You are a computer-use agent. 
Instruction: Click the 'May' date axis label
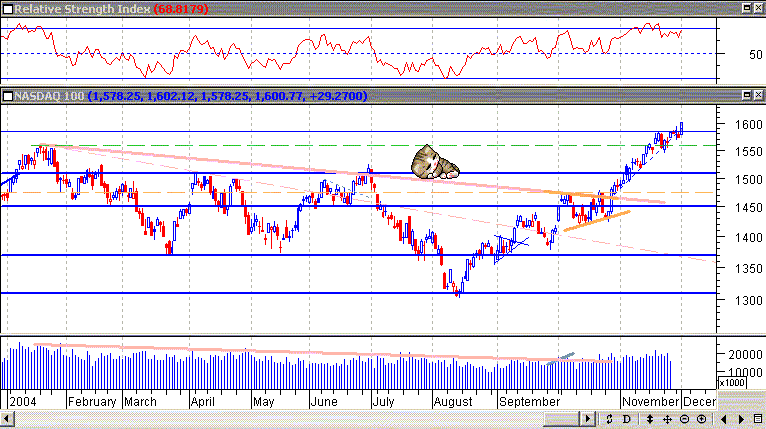pos(264,402)
